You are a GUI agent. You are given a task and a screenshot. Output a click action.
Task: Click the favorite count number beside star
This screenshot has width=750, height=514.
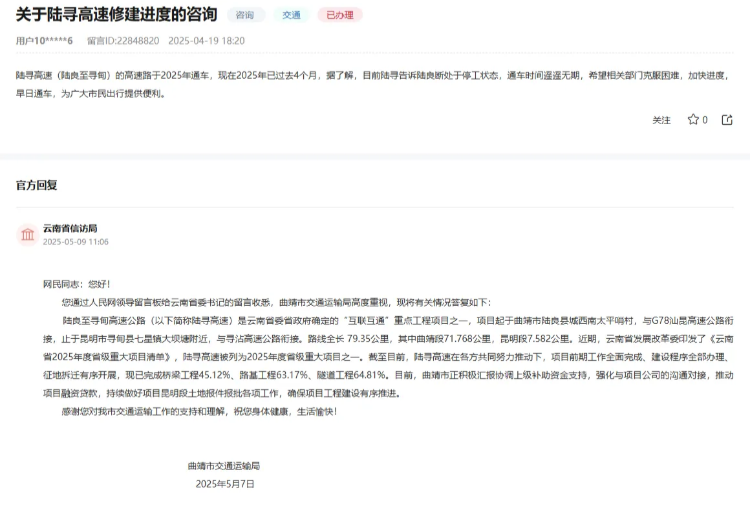tap(705, 120)
